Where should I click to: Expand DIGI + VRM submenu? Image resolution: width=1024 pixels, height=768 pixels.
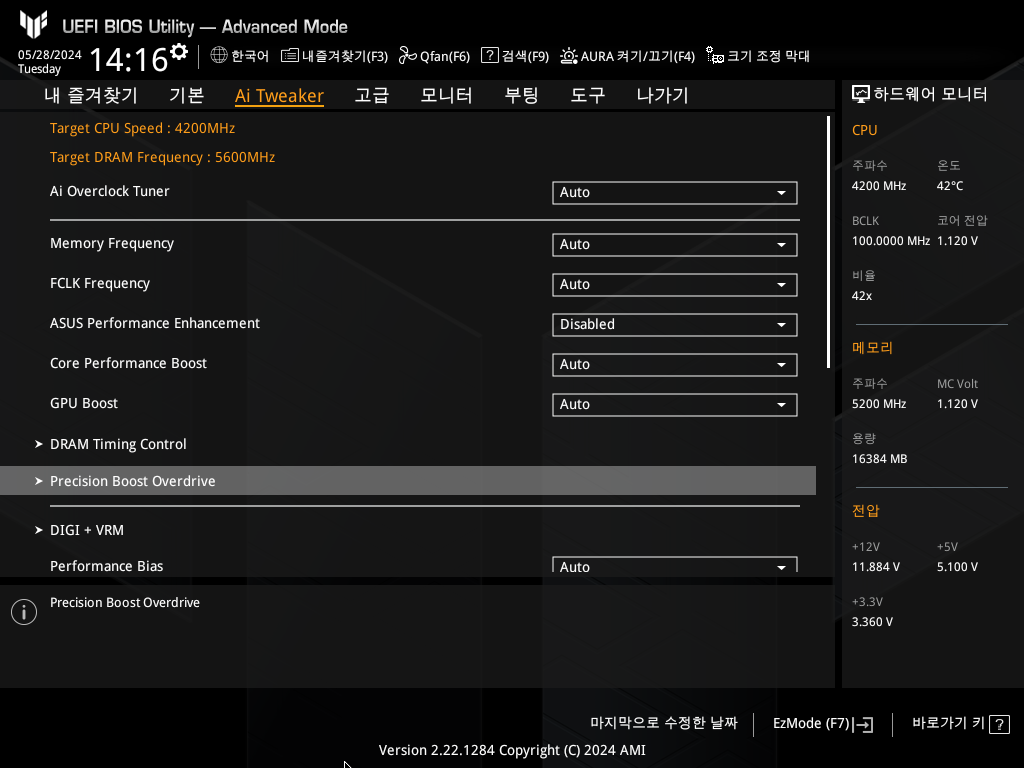tap(80, 530)
